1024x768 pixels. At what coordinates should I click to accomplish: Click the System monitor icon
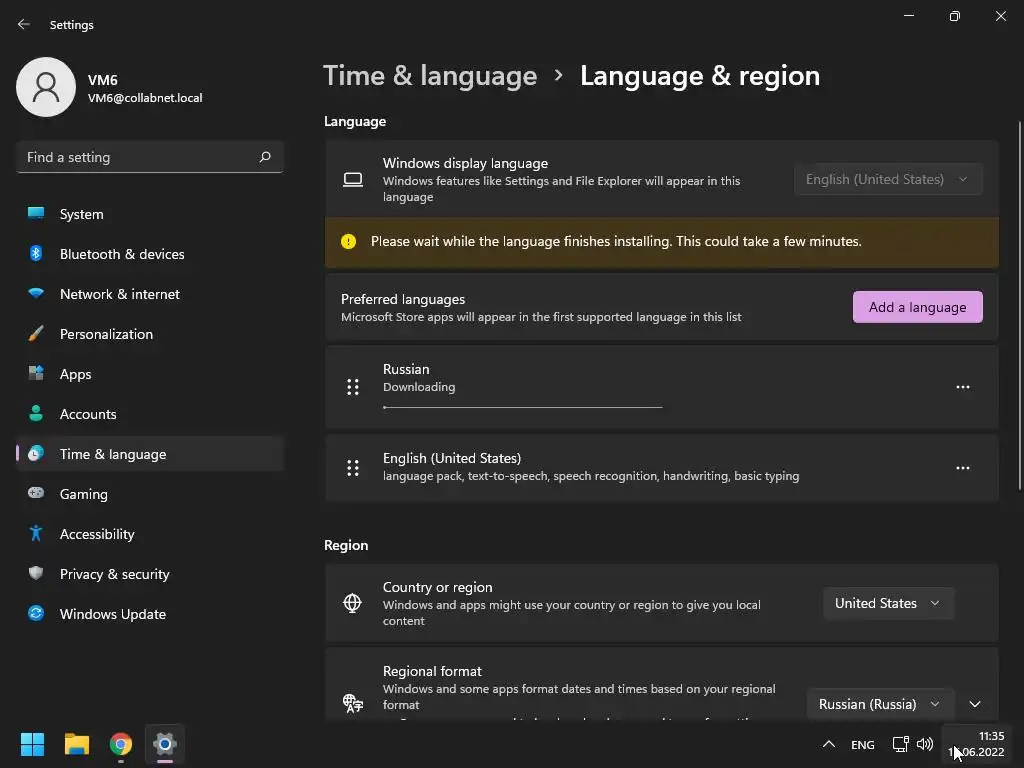(36, 214)
